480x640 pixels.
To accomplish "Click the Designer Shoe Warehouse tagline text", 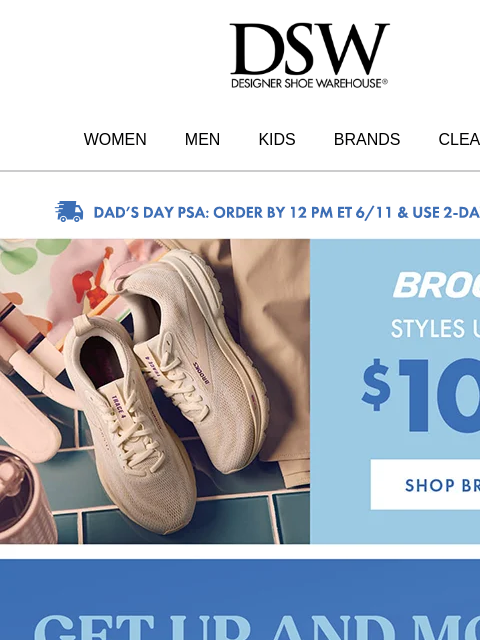I will [x=309, y=83].
